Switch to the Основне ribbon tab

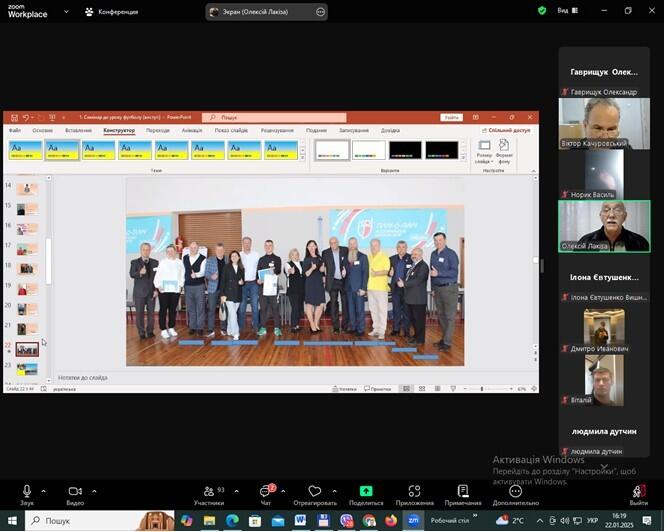(42, 130)
